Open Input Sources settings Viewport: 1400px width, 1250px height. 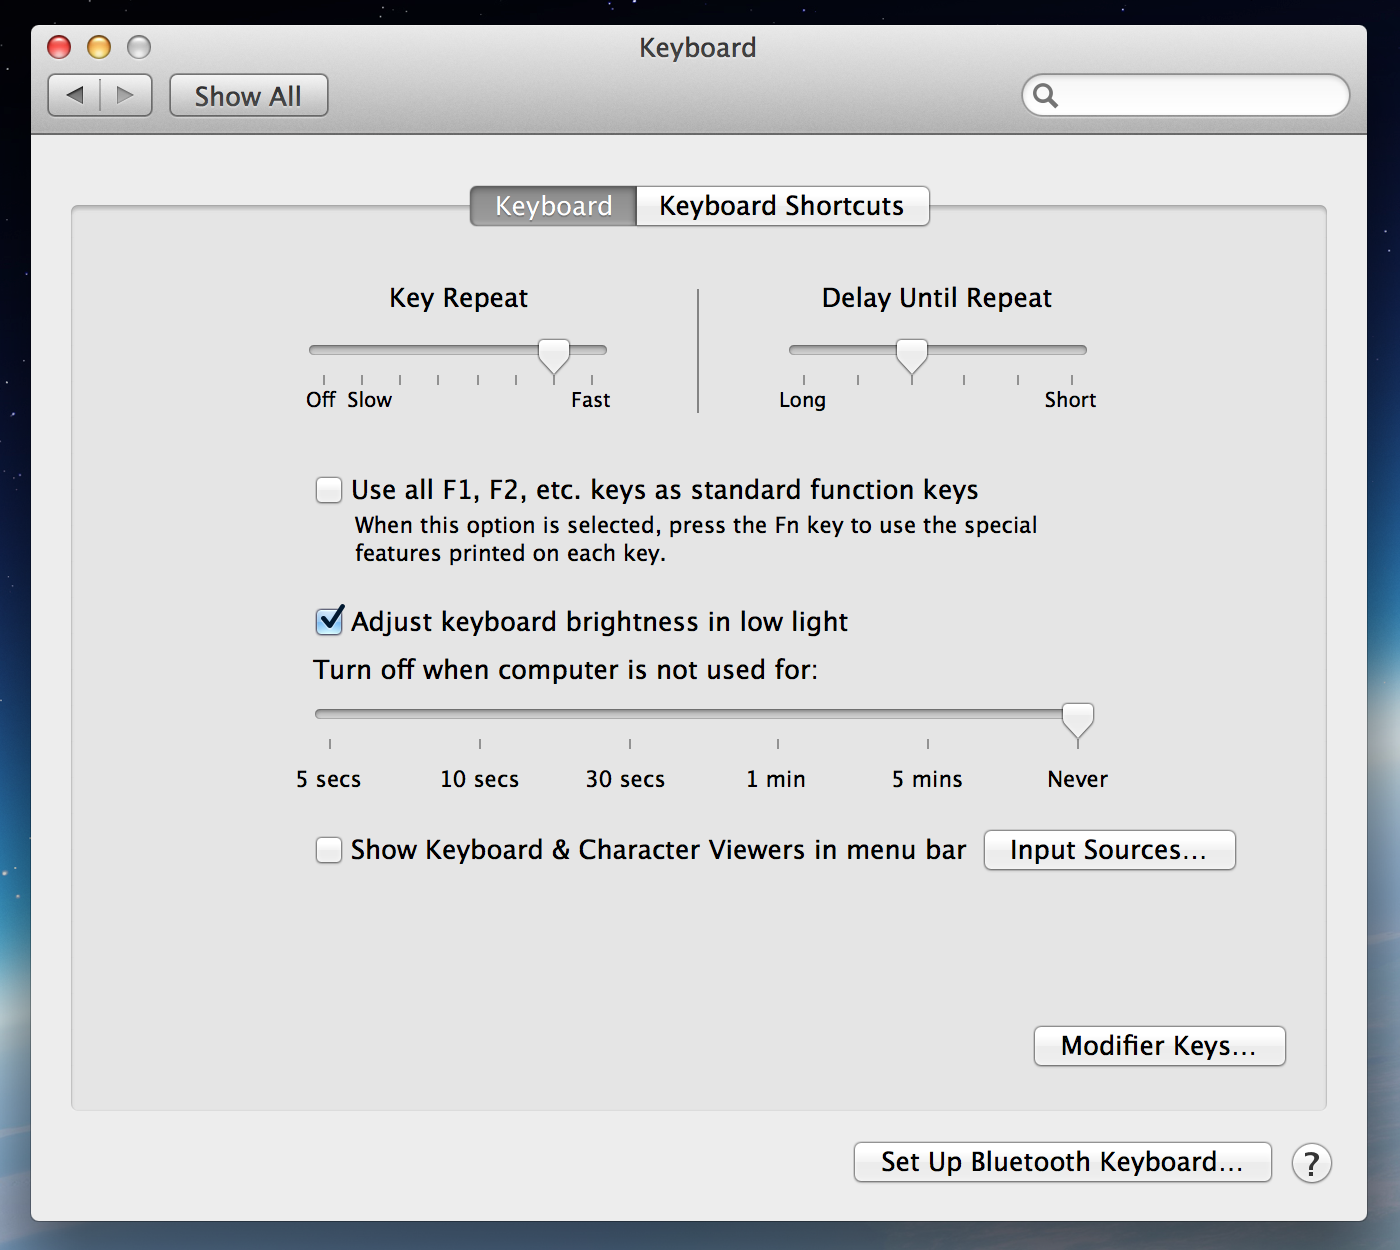point(1110,850)
